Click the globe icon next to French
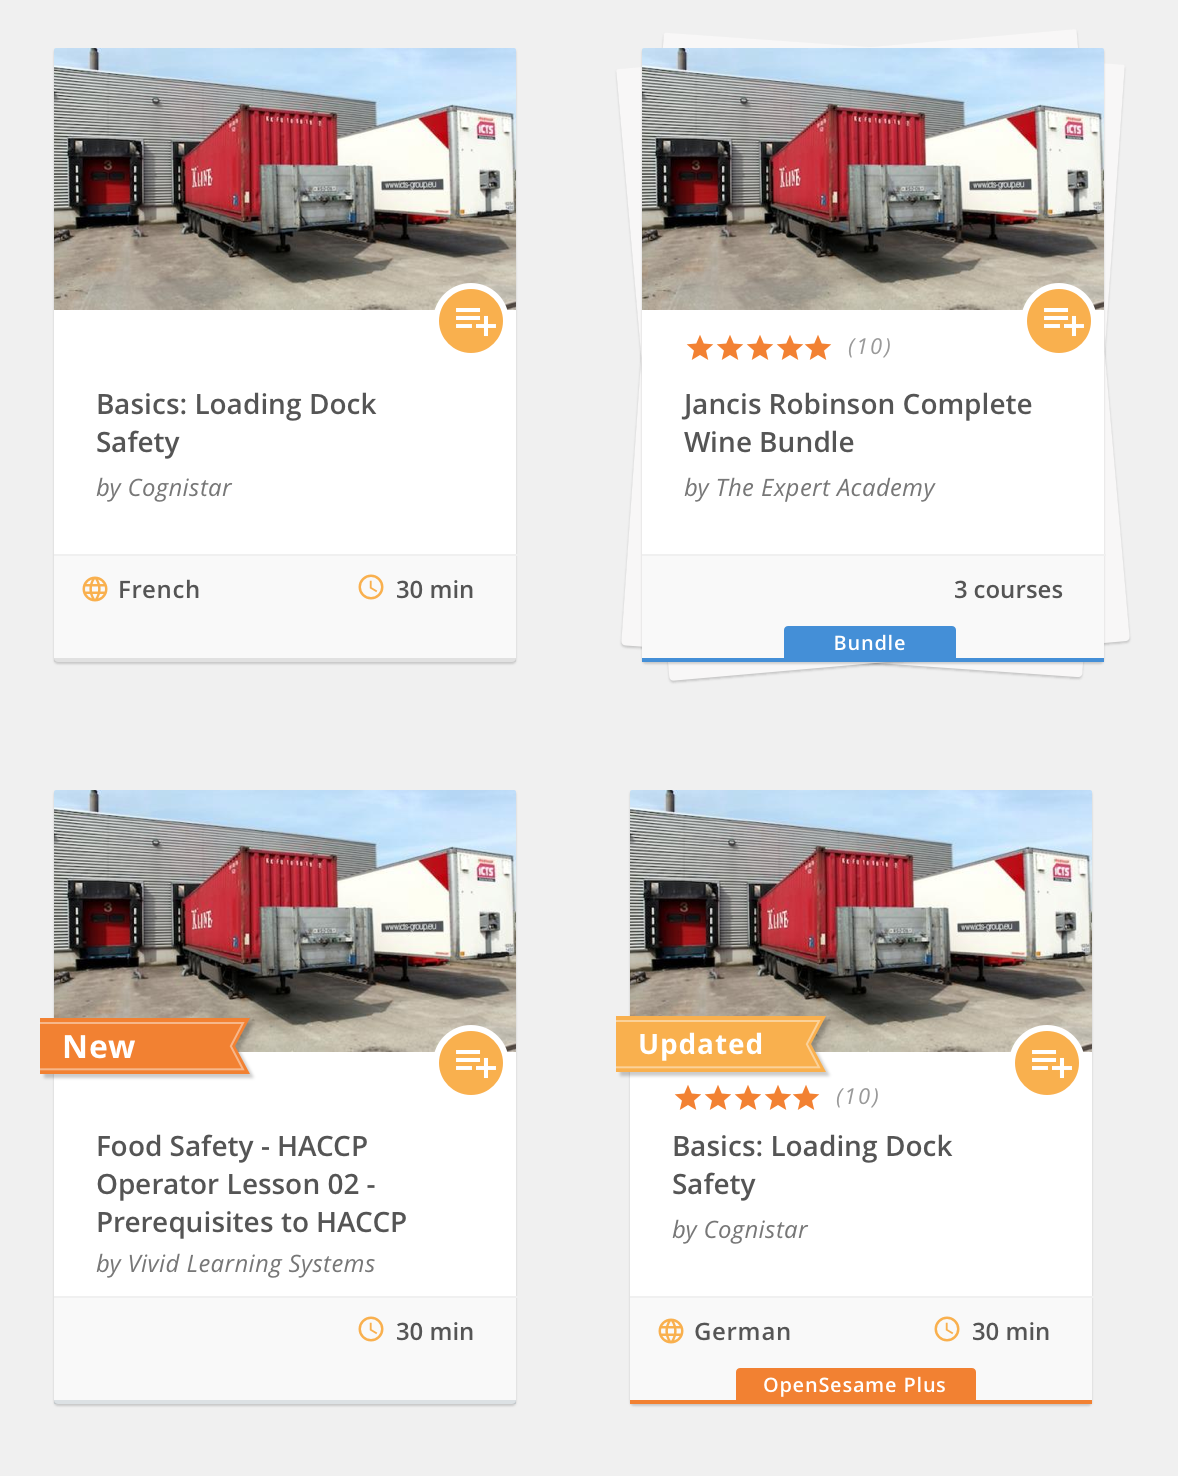 click(x=95, y=589)
